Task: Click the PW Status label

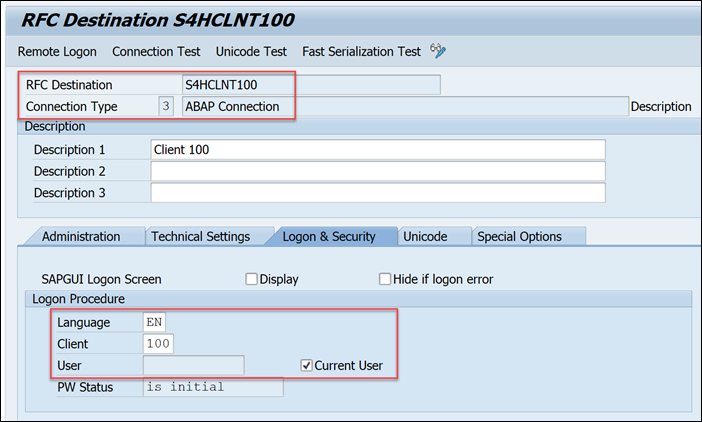Action: click(85, 387)
